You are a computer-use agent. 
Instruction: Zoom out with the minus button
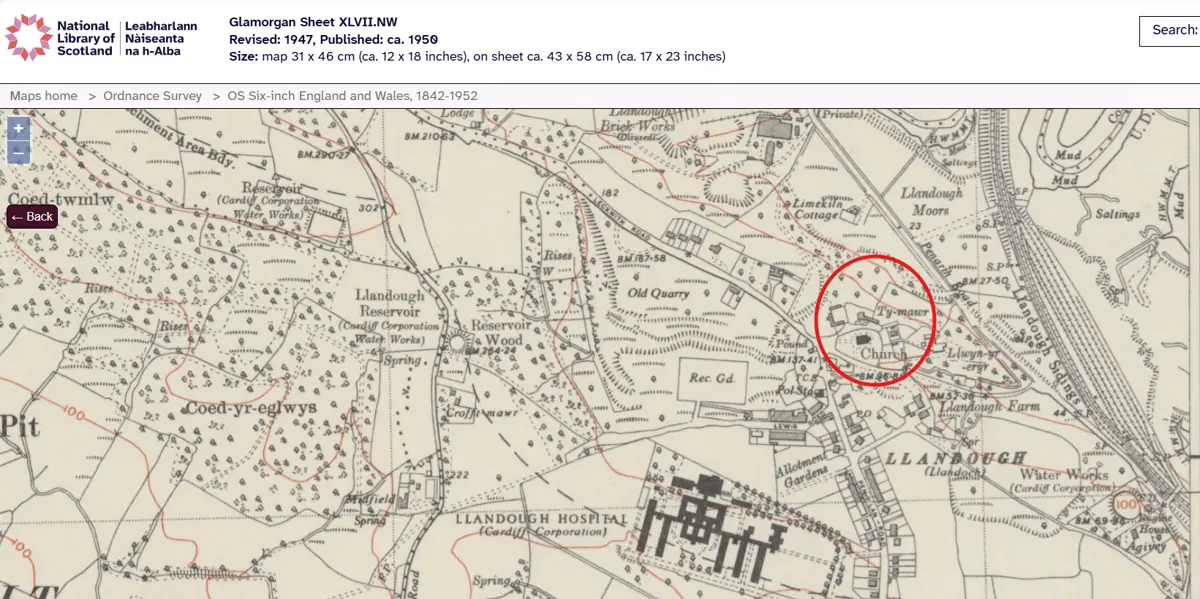click(x=19, y=152)
